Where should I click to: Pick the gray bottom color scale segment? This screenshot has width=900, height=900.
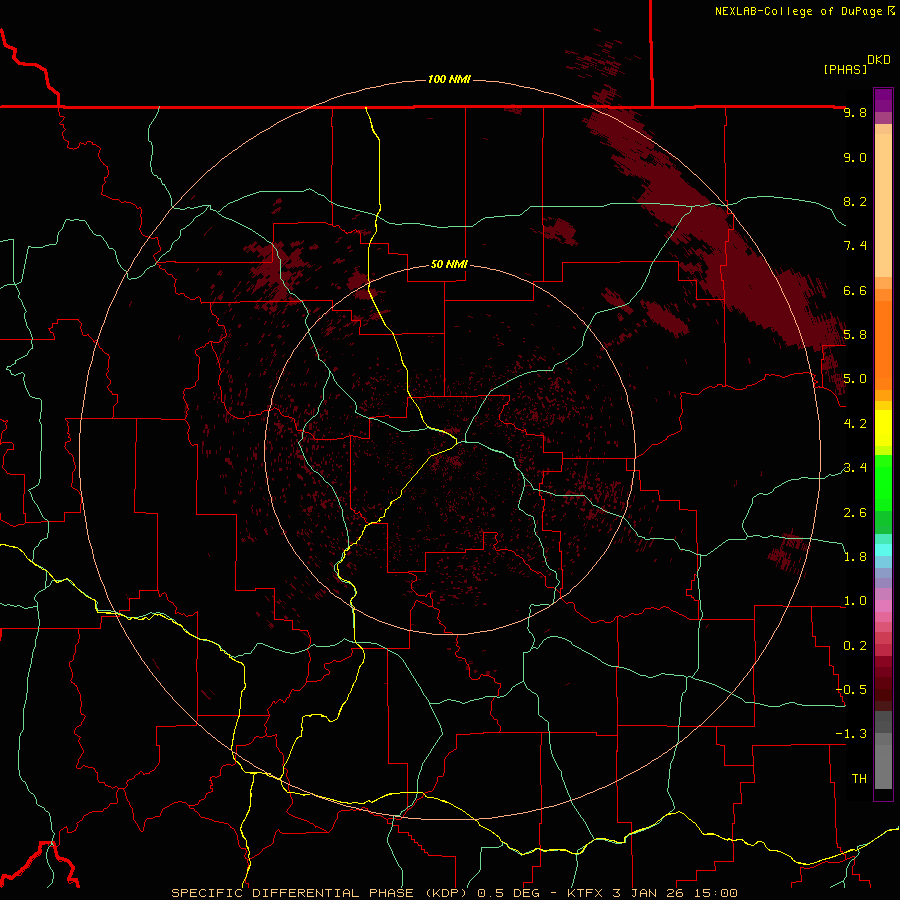pyautogui.click(x=883, y=766)
